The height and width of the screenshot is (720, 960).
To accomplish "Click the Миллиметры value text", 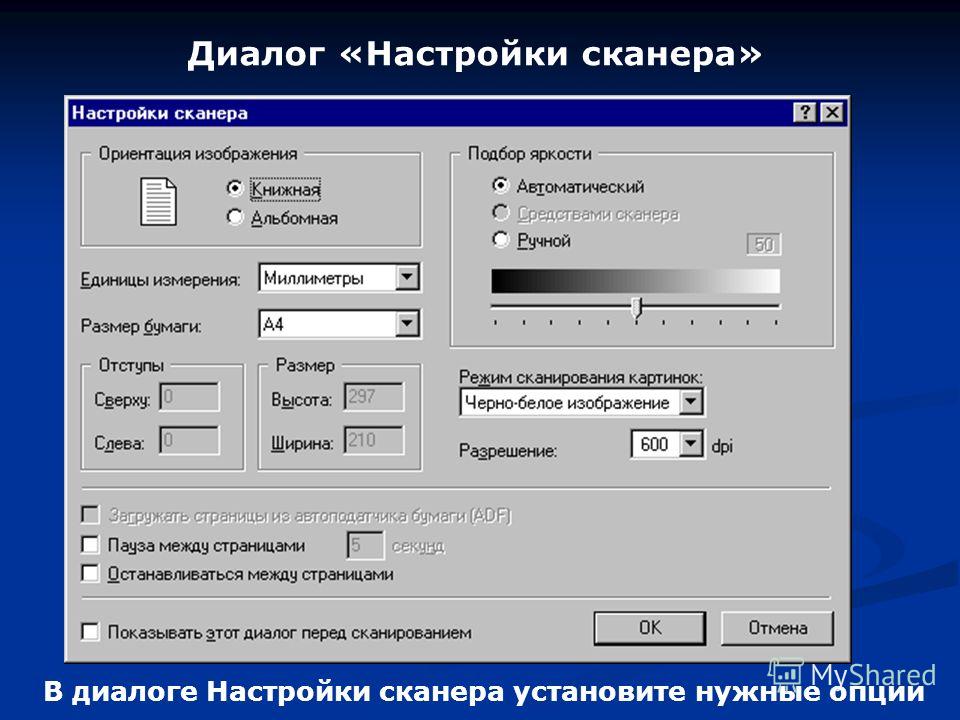I will click(313, 279).
